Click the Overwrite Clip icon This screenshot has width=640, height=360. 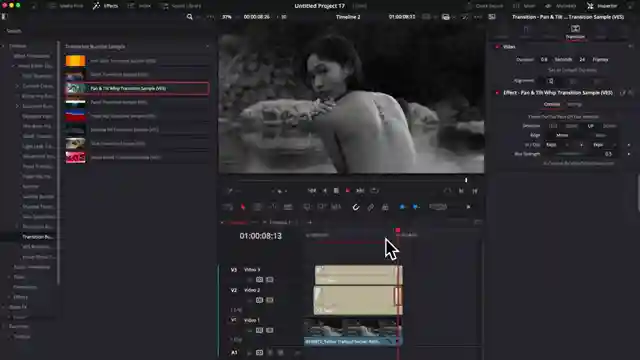(321, 207)
